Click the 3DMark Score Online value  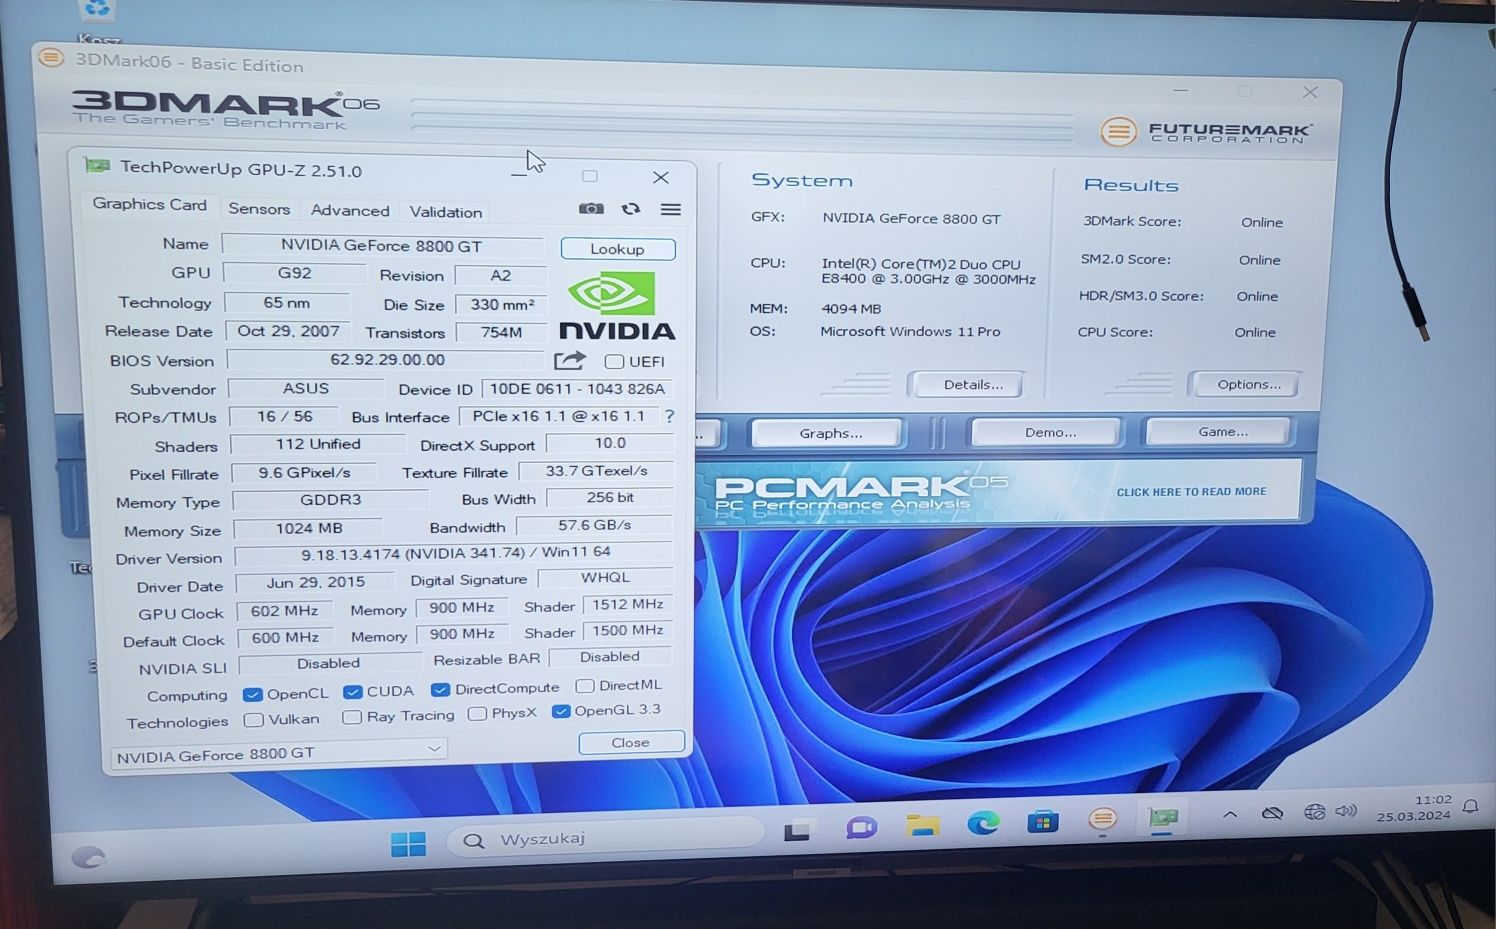[x=1262, y=222]
